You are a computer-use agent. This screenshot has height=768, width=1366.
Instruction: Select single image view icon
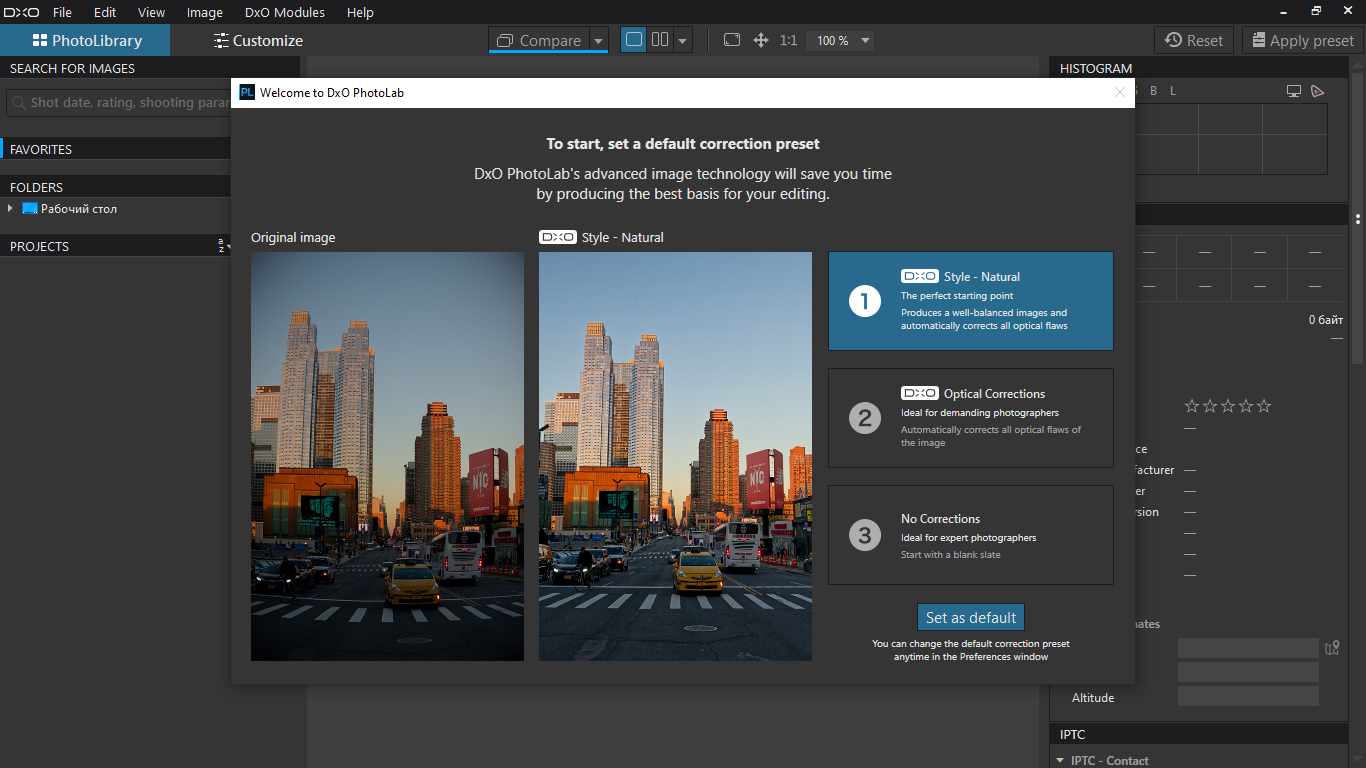pyautogui.click(x=633, y=40)
